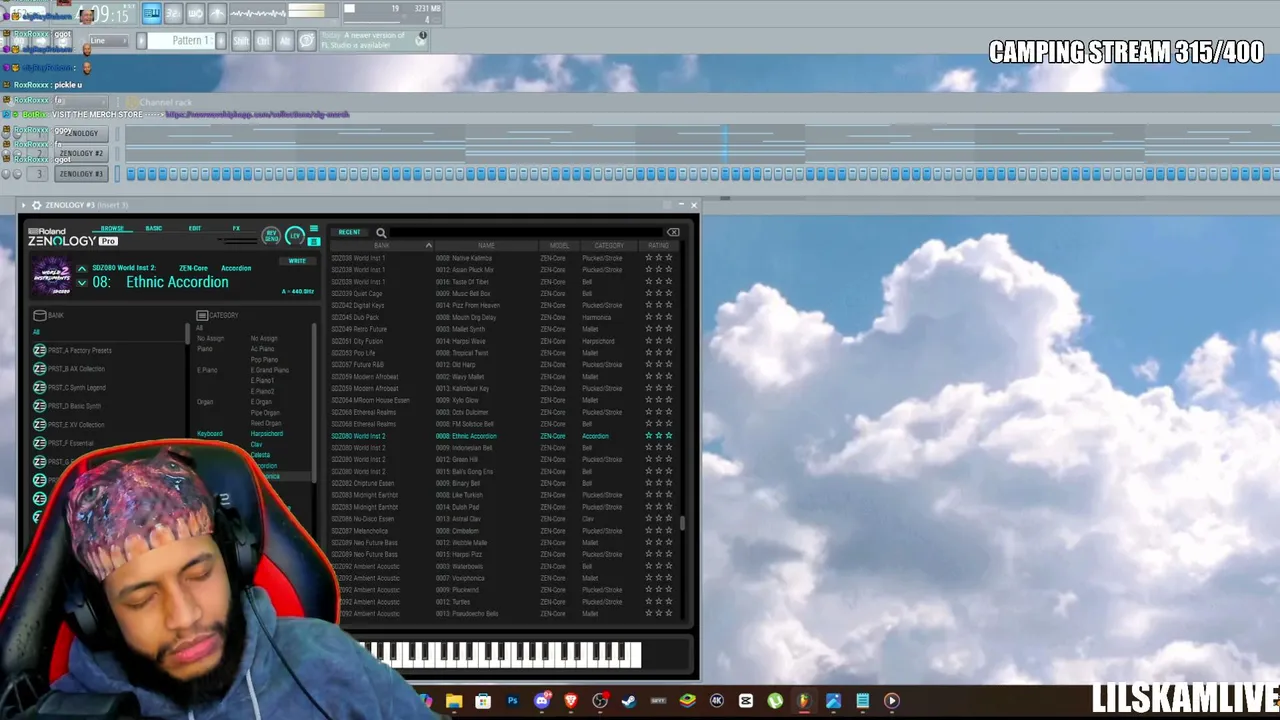Select the ZENOLOGY #3 channel button
Screen dimensions: 1280x720
tap(81, 174)
